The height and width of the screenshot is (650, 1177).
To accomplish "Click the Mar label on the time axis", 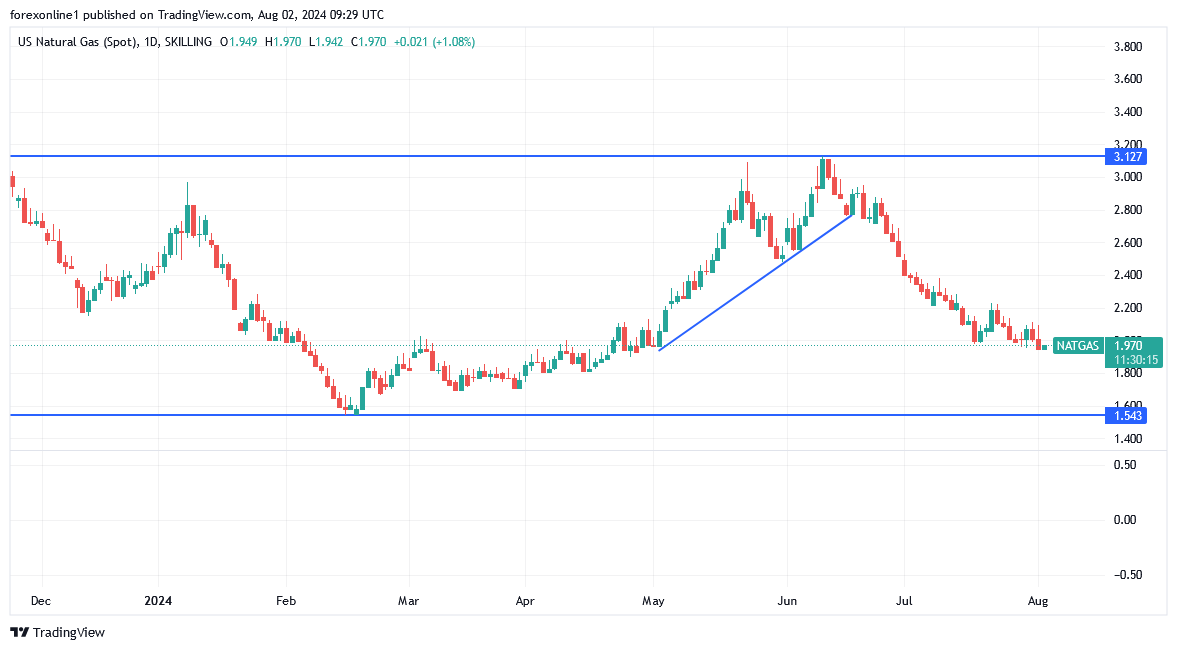I will coord(408,601).
